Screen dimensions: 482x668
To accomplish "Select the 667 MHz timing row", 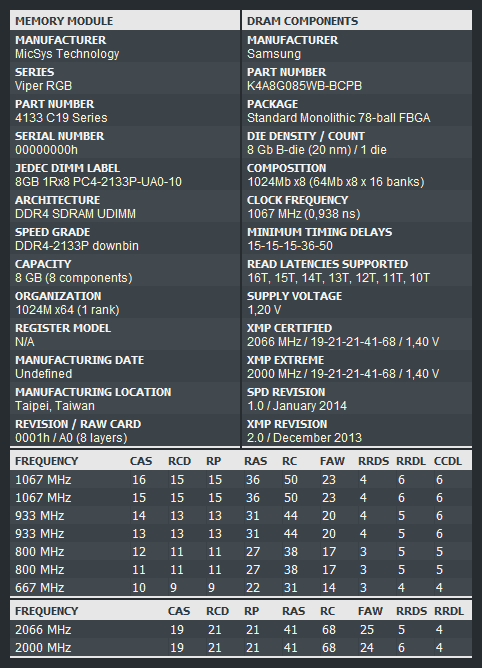I will point(241,587).
